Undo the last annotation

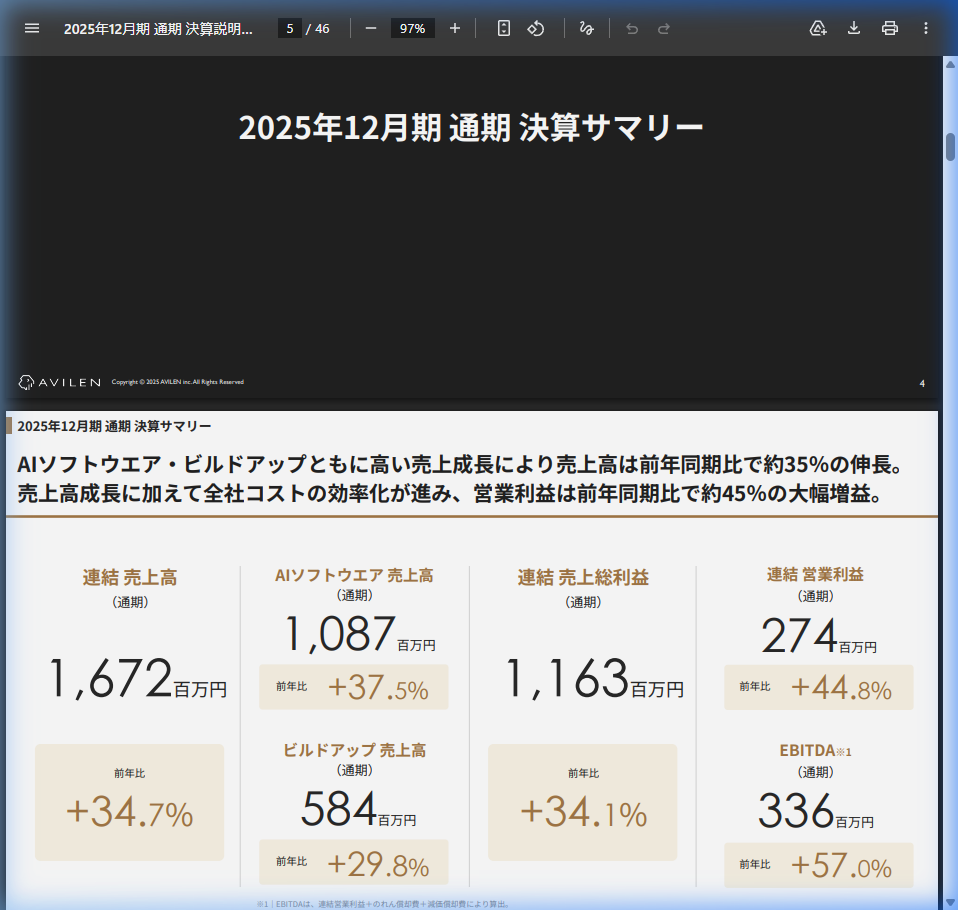tap(630, 28)
